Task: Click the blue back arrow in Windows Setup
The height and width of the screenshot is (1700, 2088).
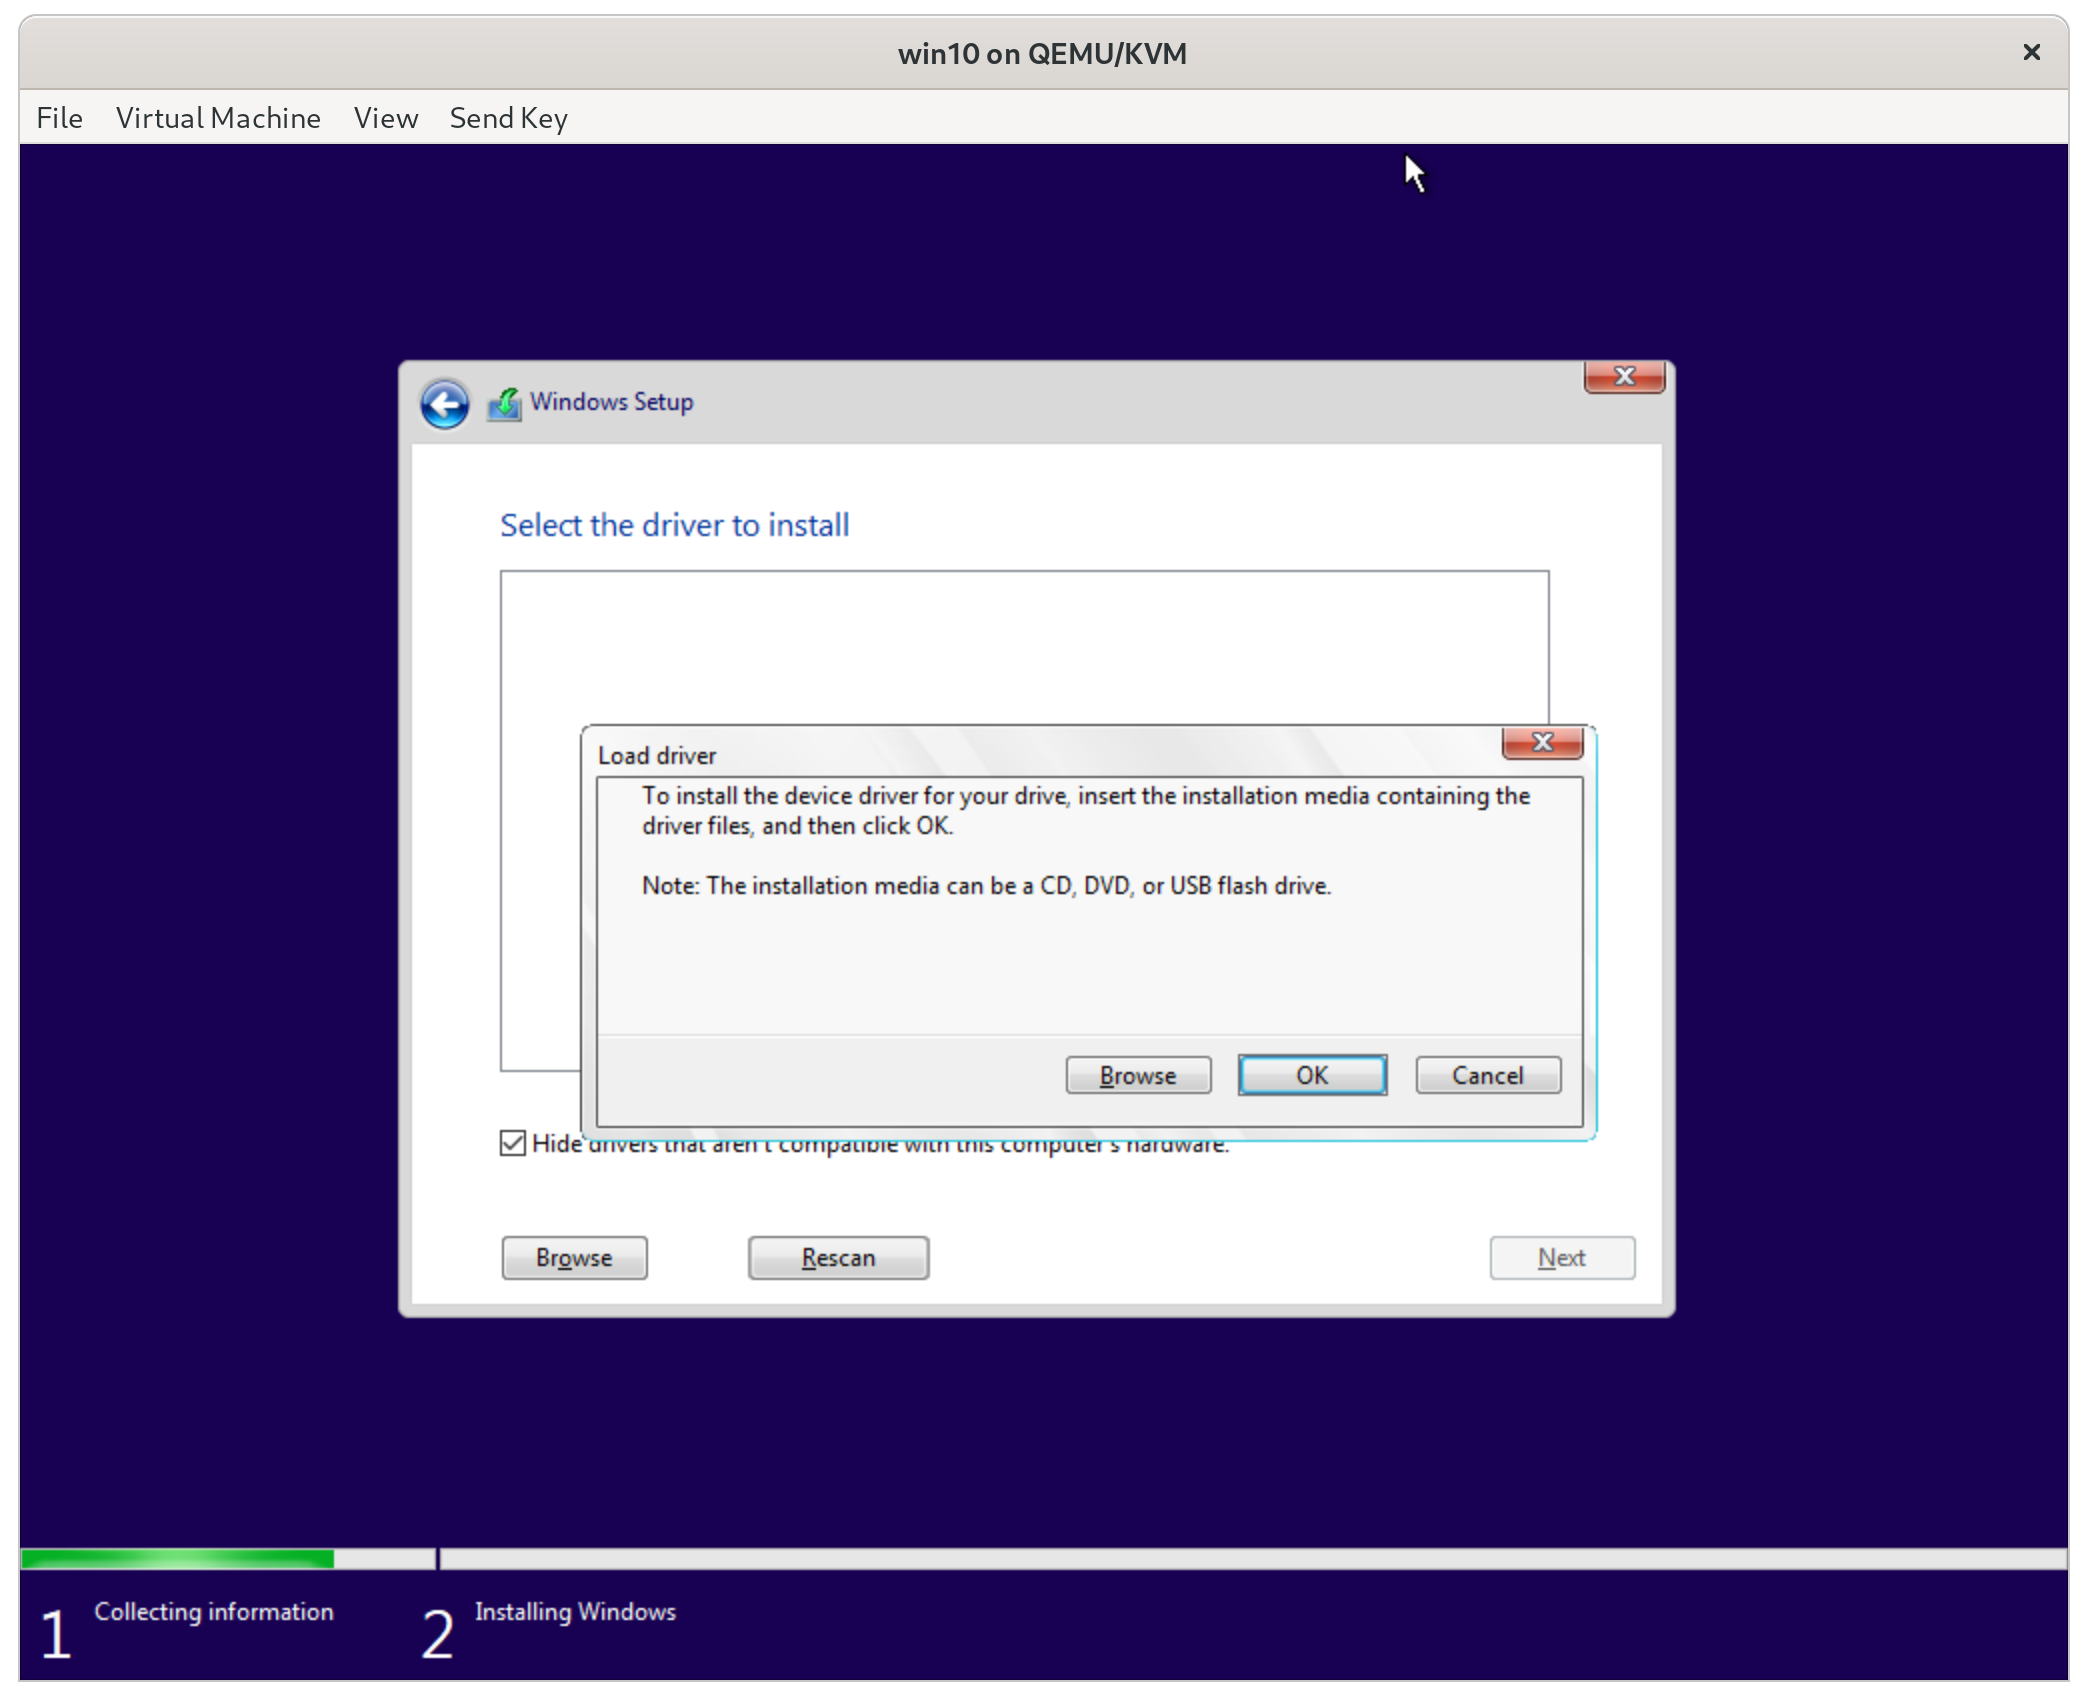Action: pos(444,403)
